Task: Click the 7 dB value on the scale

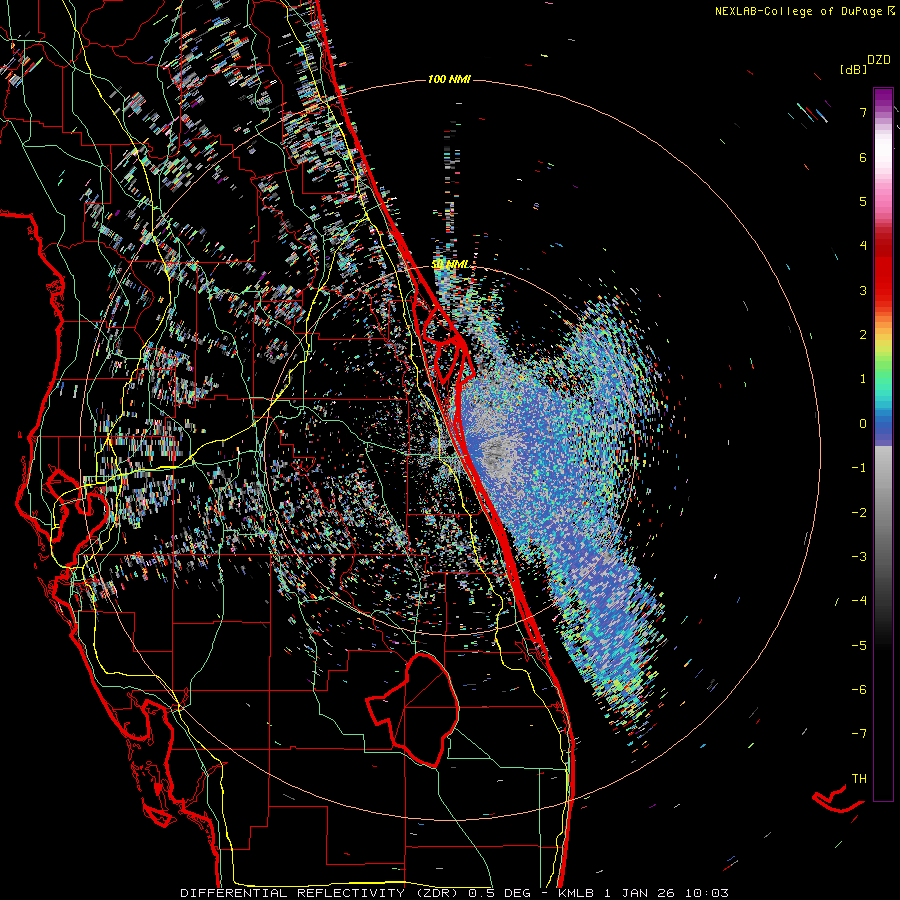Action: point(863,112)
